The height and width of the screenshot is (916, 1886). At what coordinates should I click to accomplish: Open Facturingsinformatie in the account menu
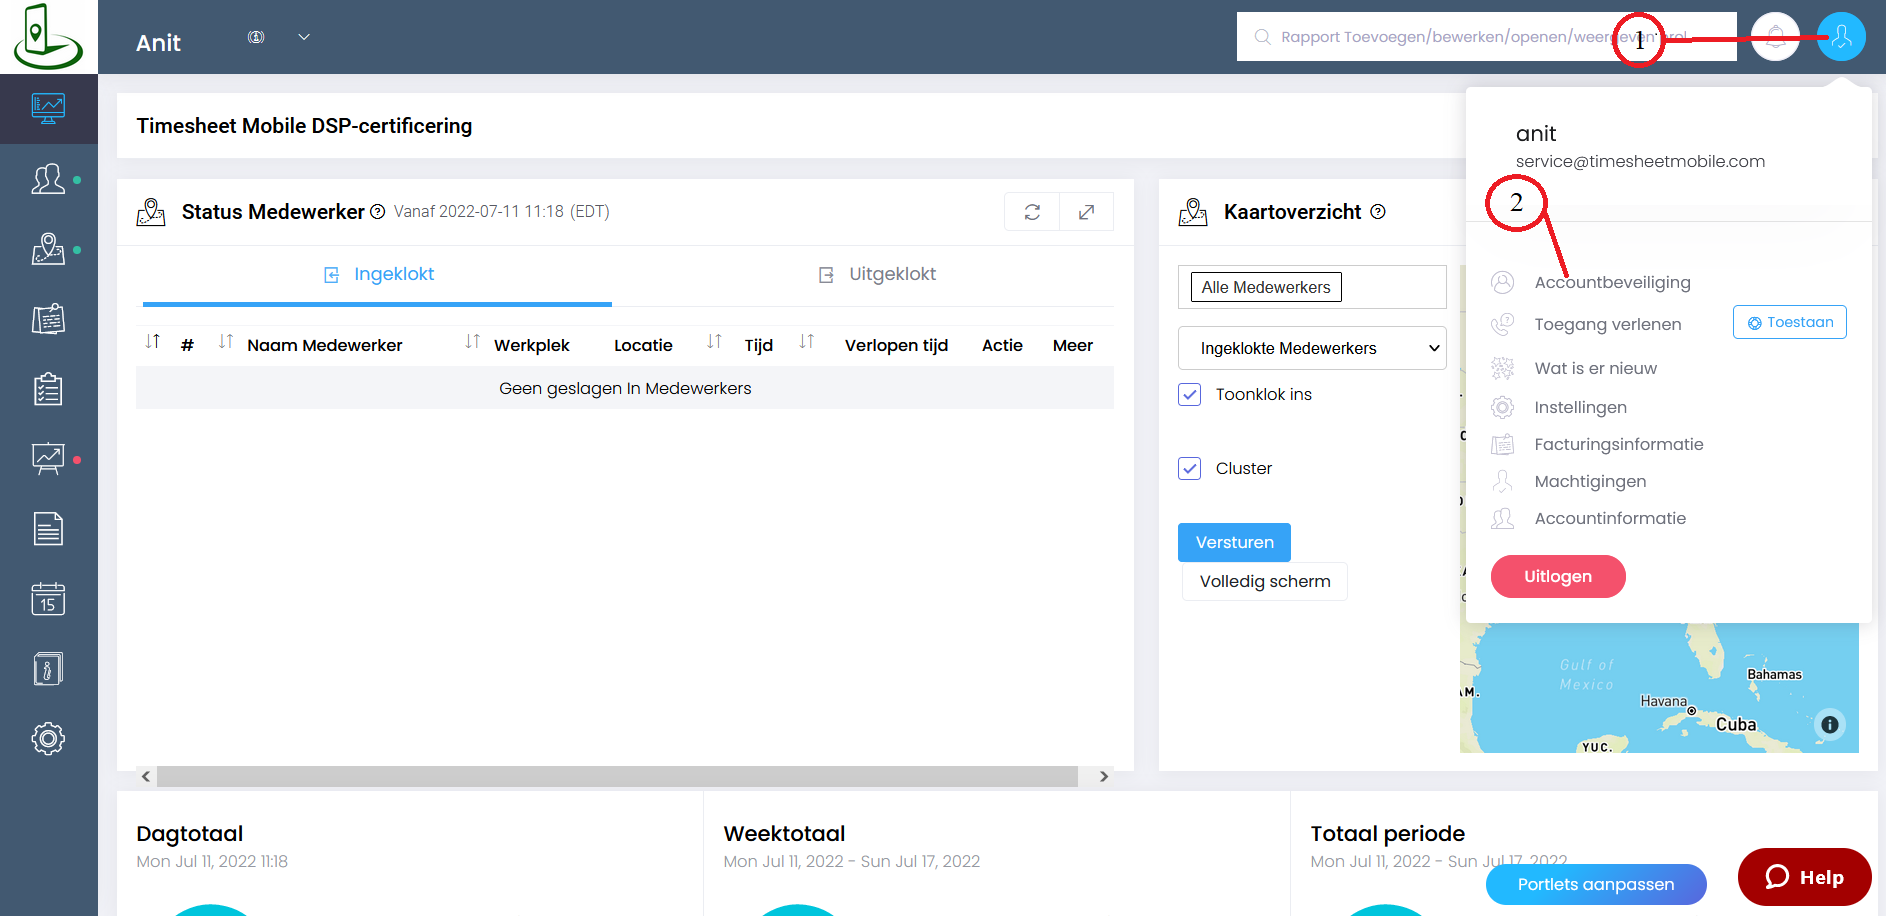[x=1618, y=444]
